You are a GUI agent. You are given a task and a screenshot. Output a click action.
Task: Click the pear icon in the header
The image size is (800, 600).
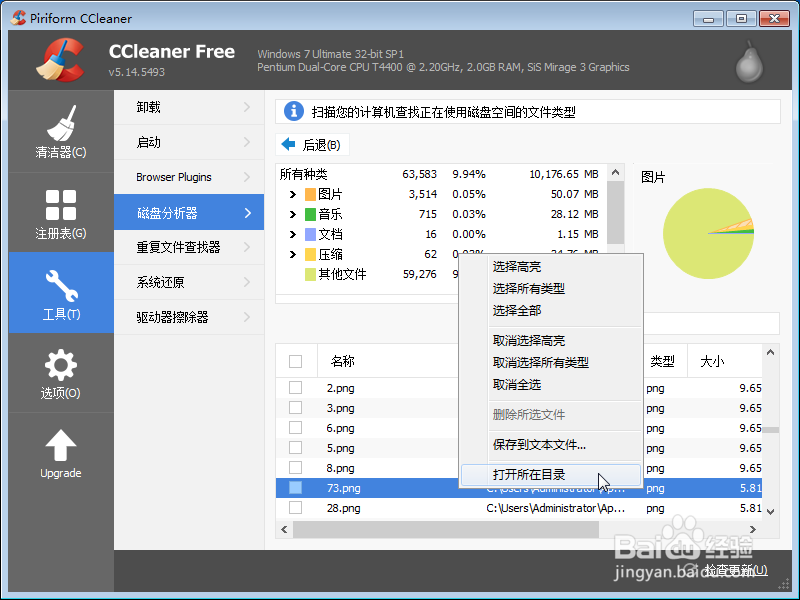coord(749,62)
